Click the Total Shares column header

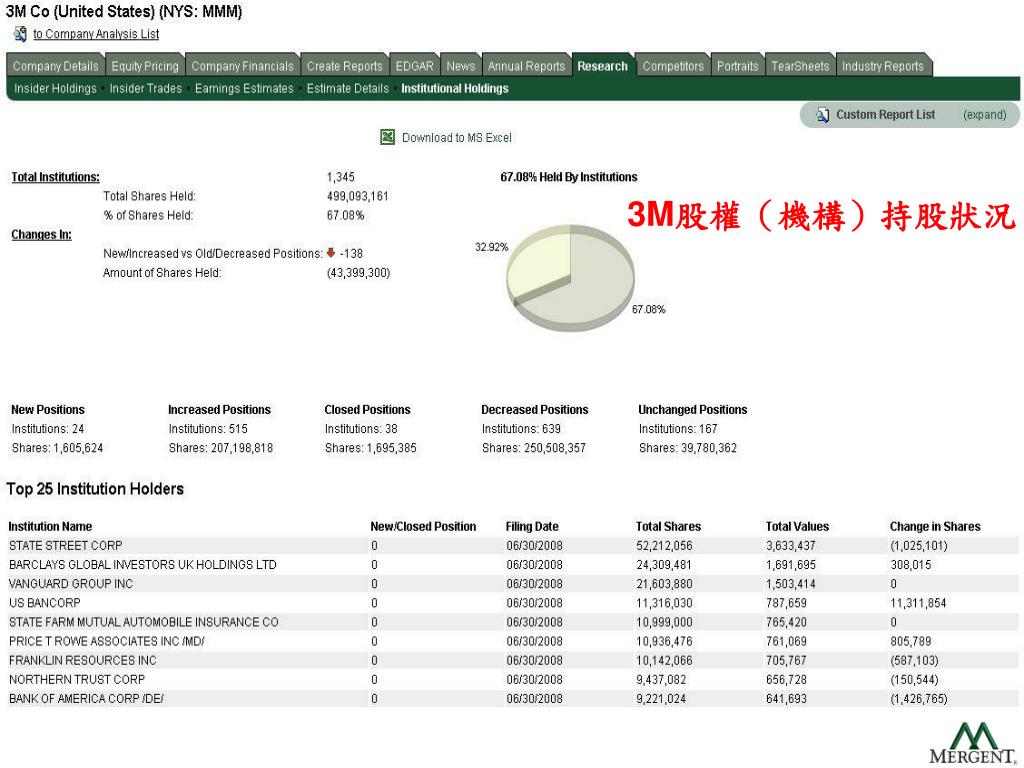[668, 526]
